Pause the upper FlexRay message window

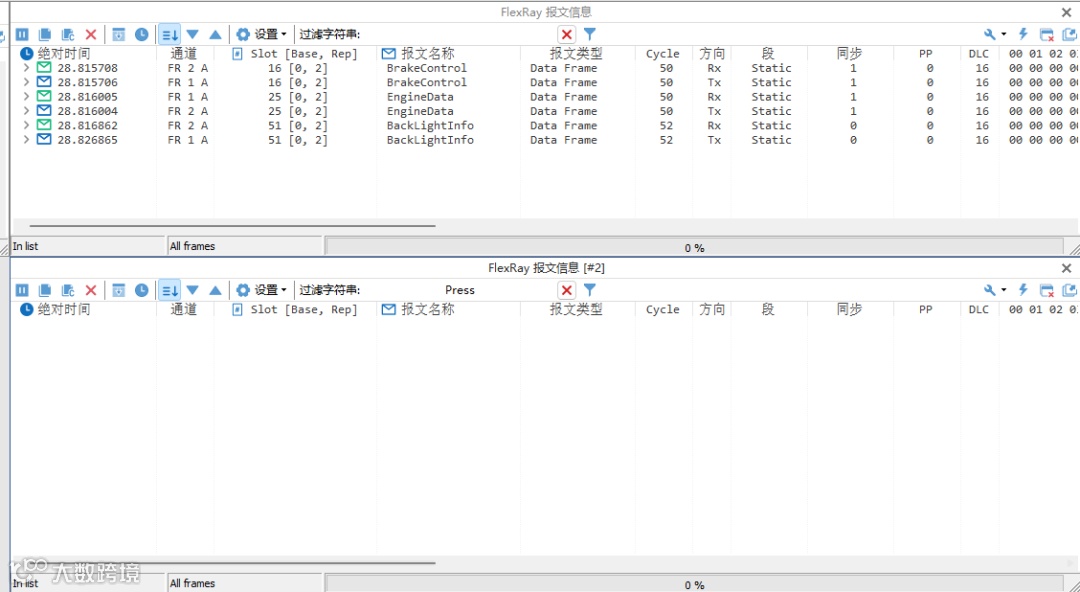click(22, 34)
